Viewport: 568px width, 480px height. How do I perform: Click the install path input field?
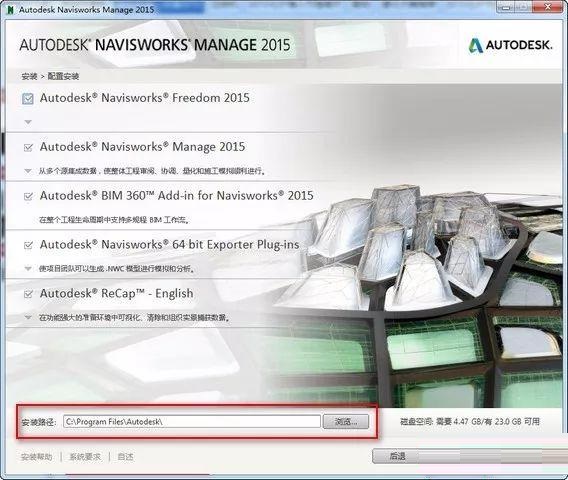click(192, 422)
